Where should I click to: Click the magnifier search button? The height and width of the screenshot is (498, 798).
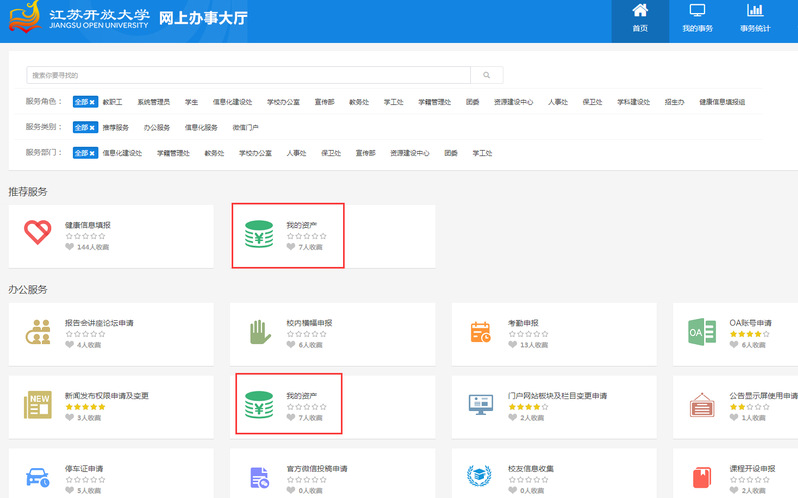point(487,75)
